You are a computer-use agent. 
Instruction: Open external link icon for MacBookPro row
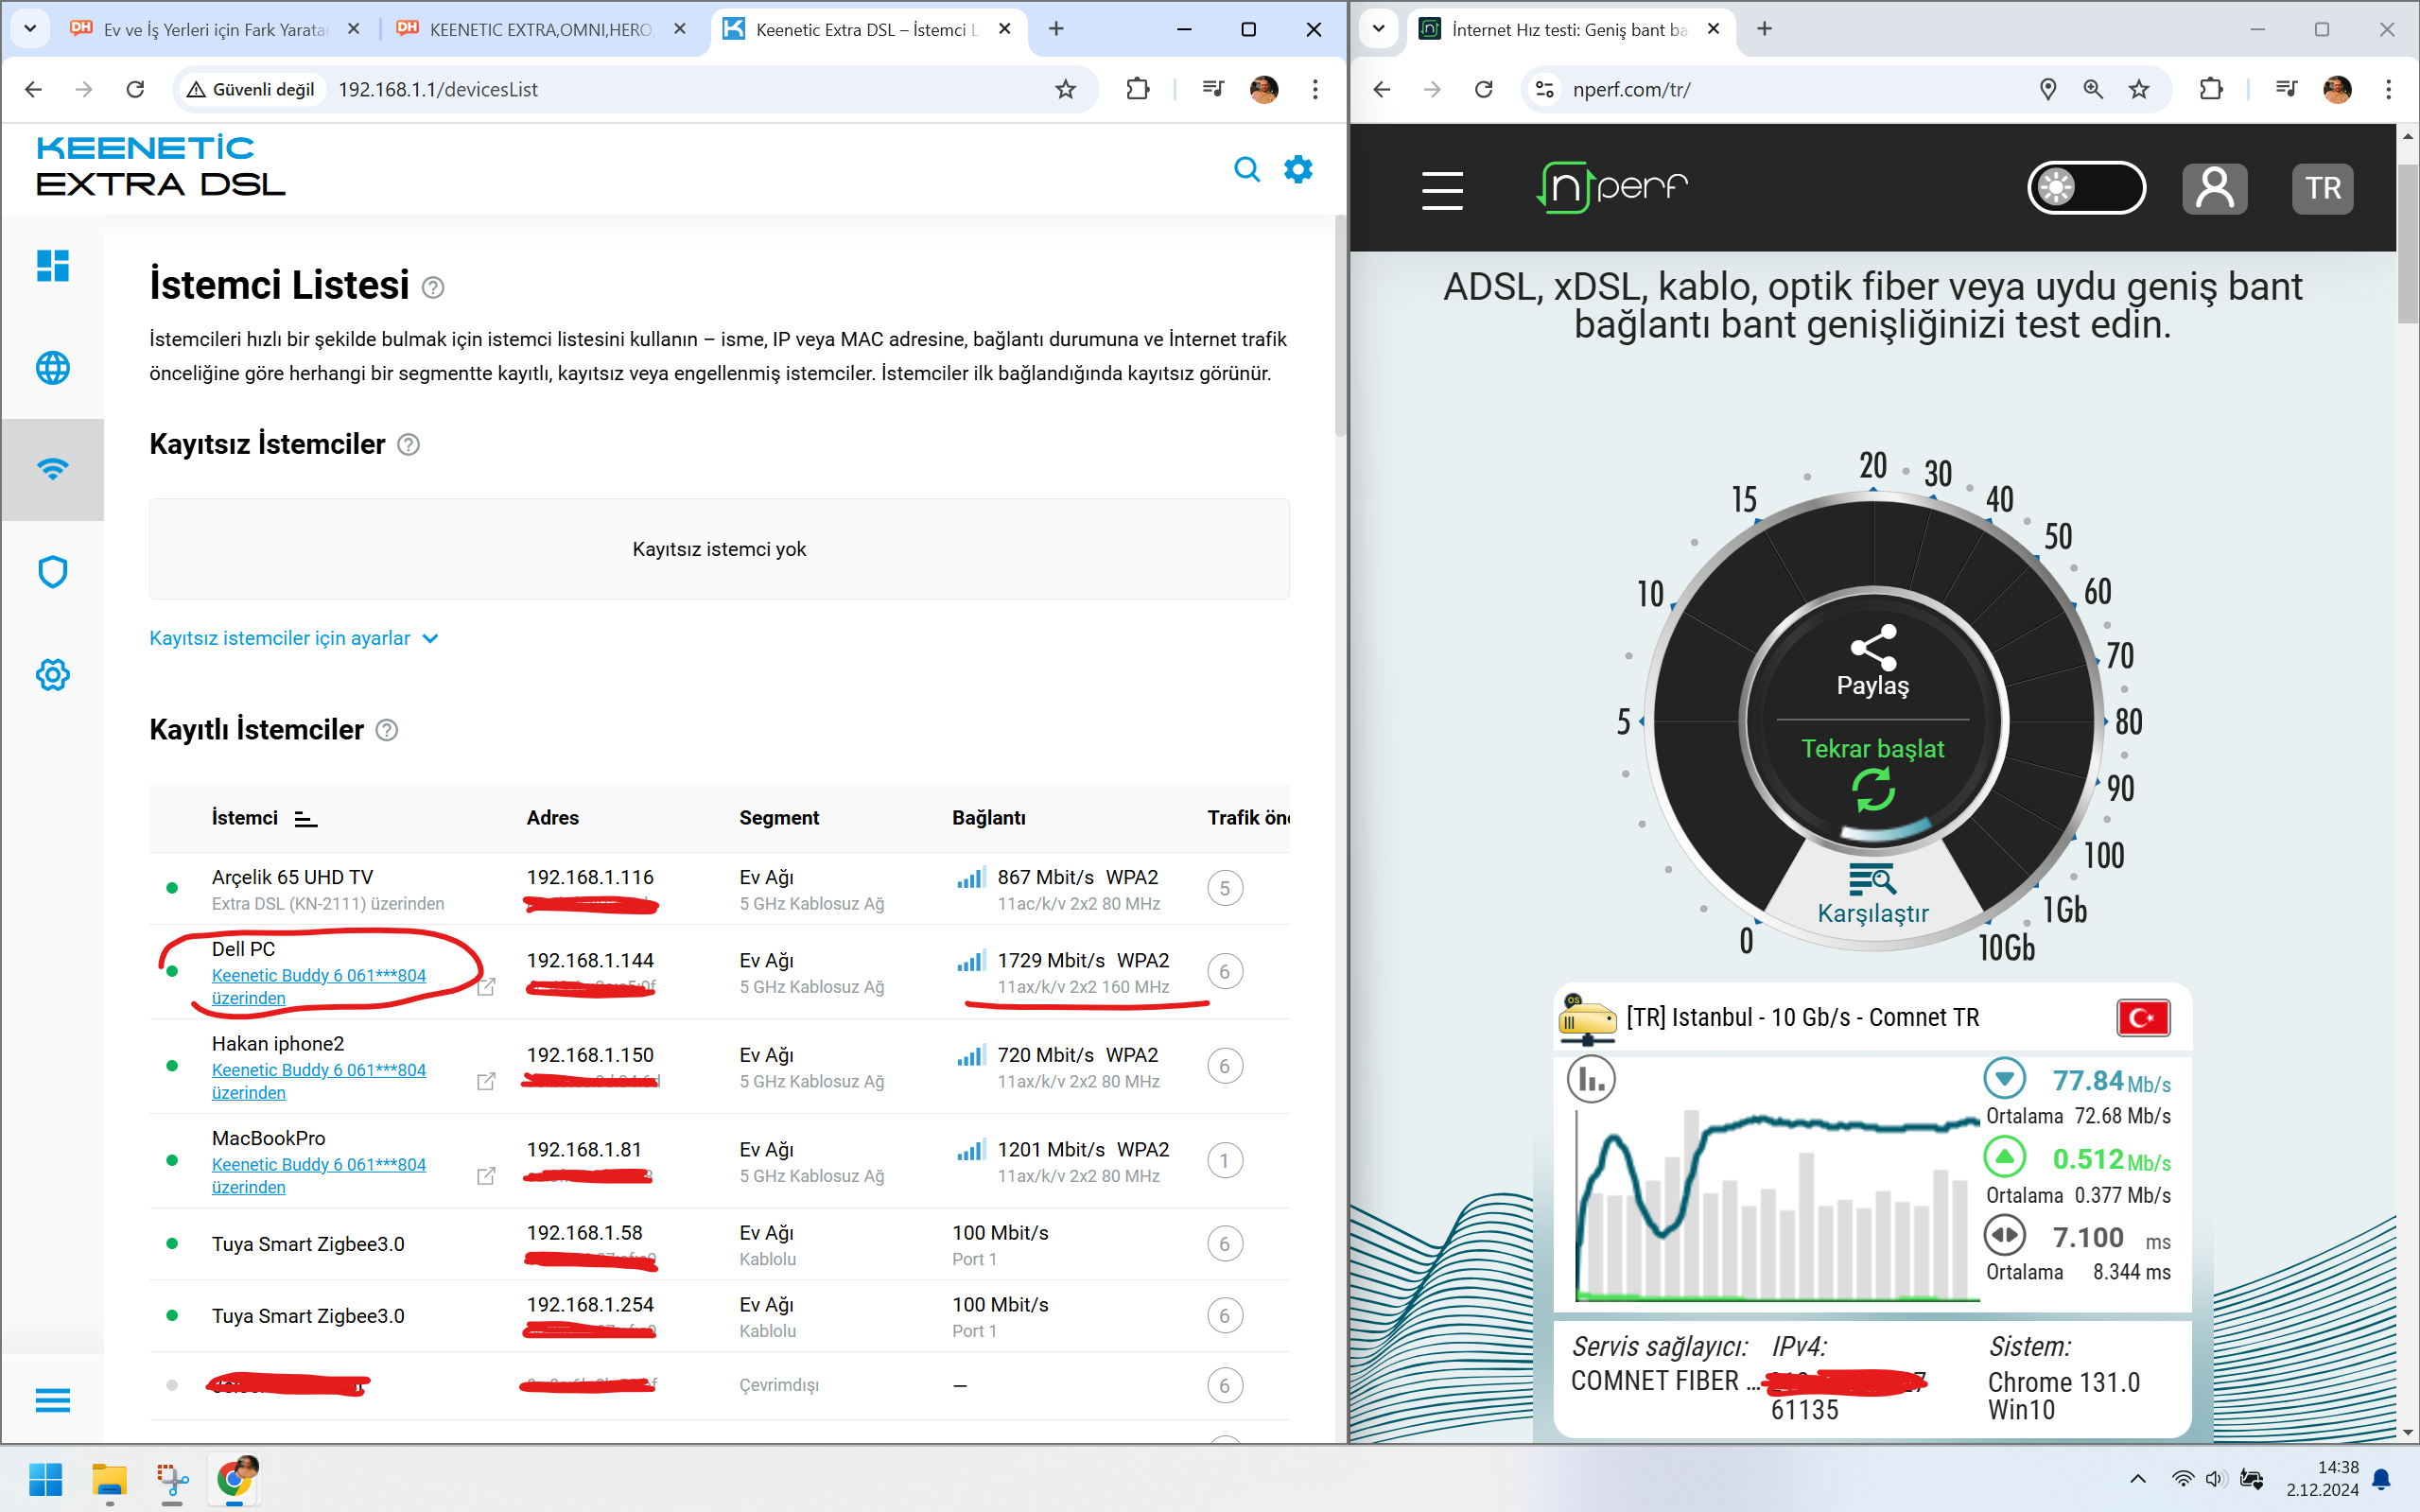tap(486, 1176)
